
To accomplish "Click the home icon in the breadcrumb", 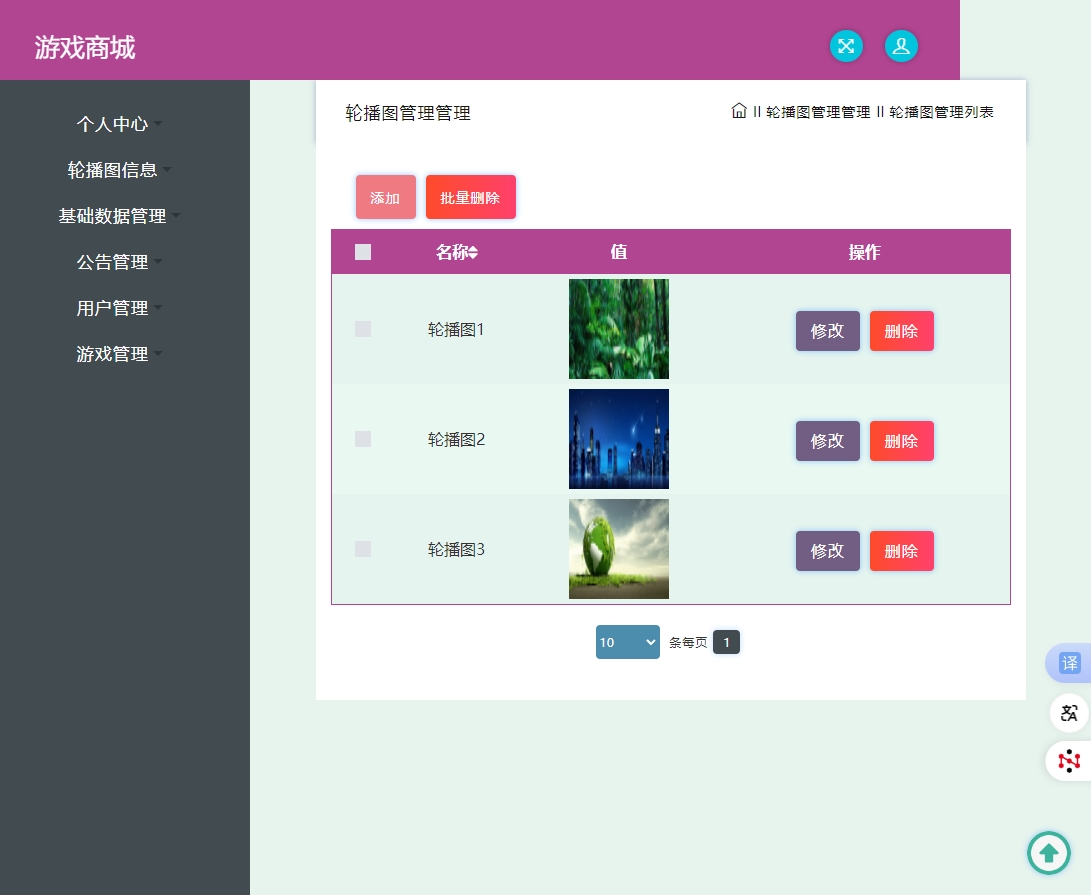I will [x=739, y=111].
